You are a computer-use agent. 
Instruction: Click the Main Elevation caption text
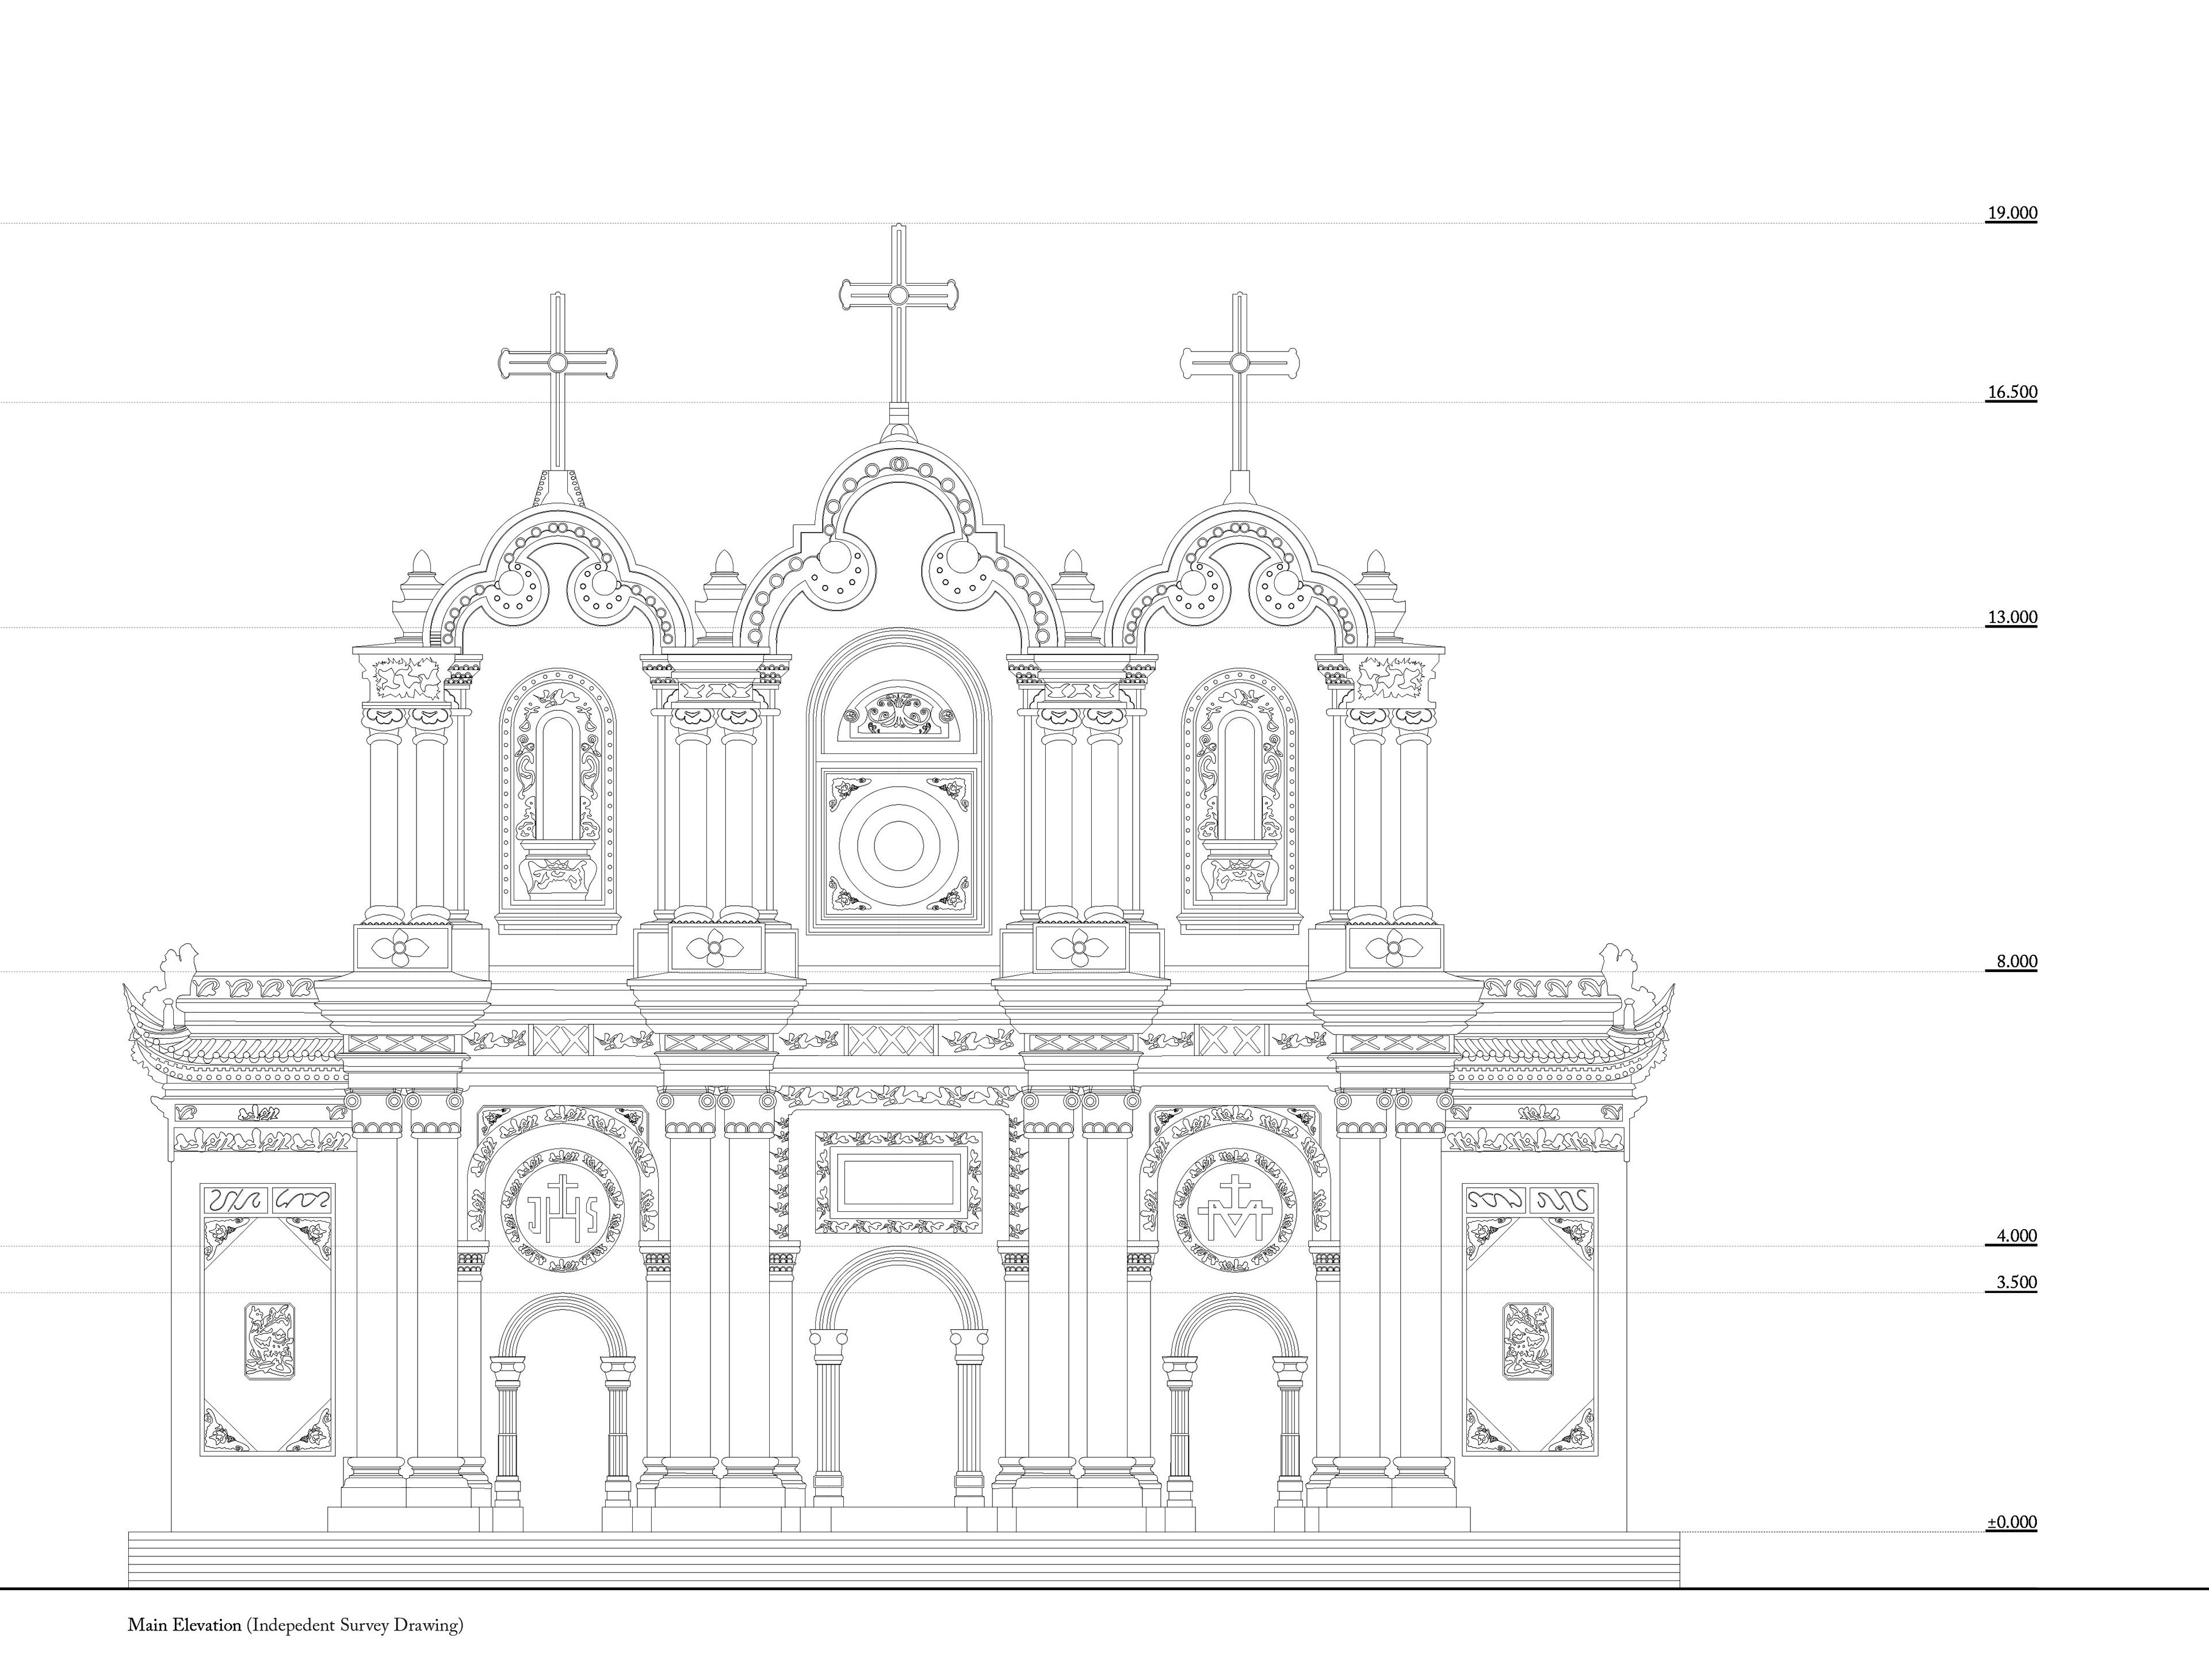point(295,1625)
